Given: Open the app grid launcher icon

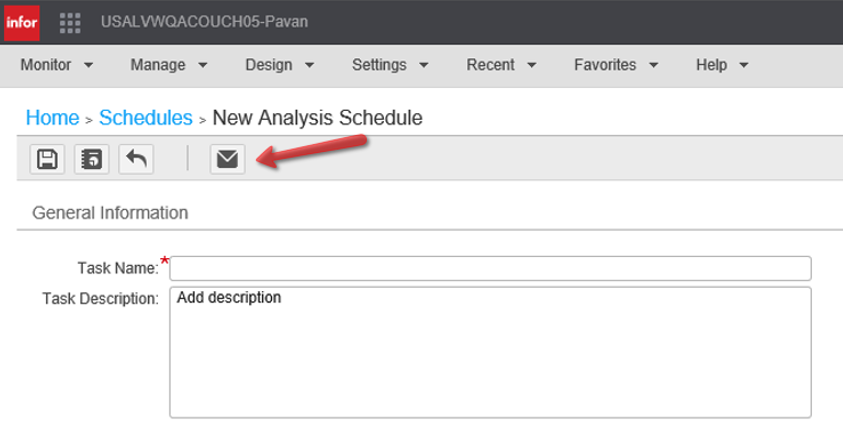Looking at the screenshot, I should click(70, 23).
